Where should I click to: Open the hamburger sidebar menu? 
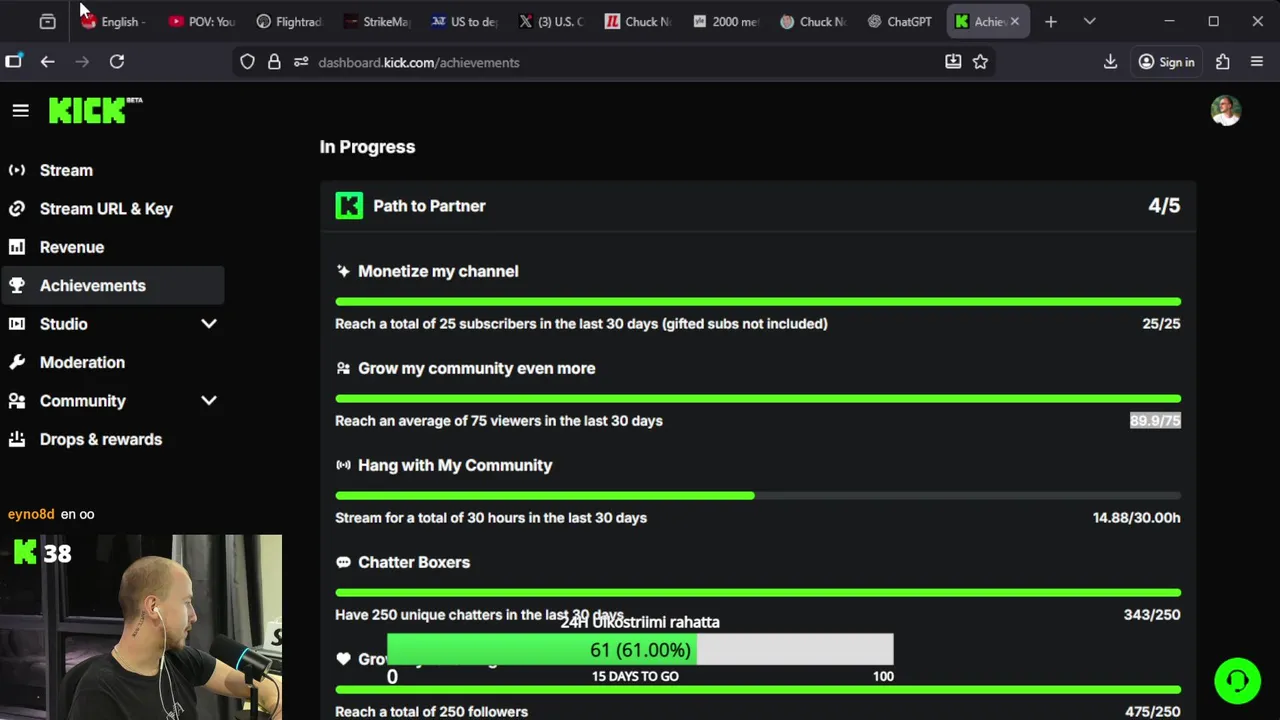[x=20, y=110]
